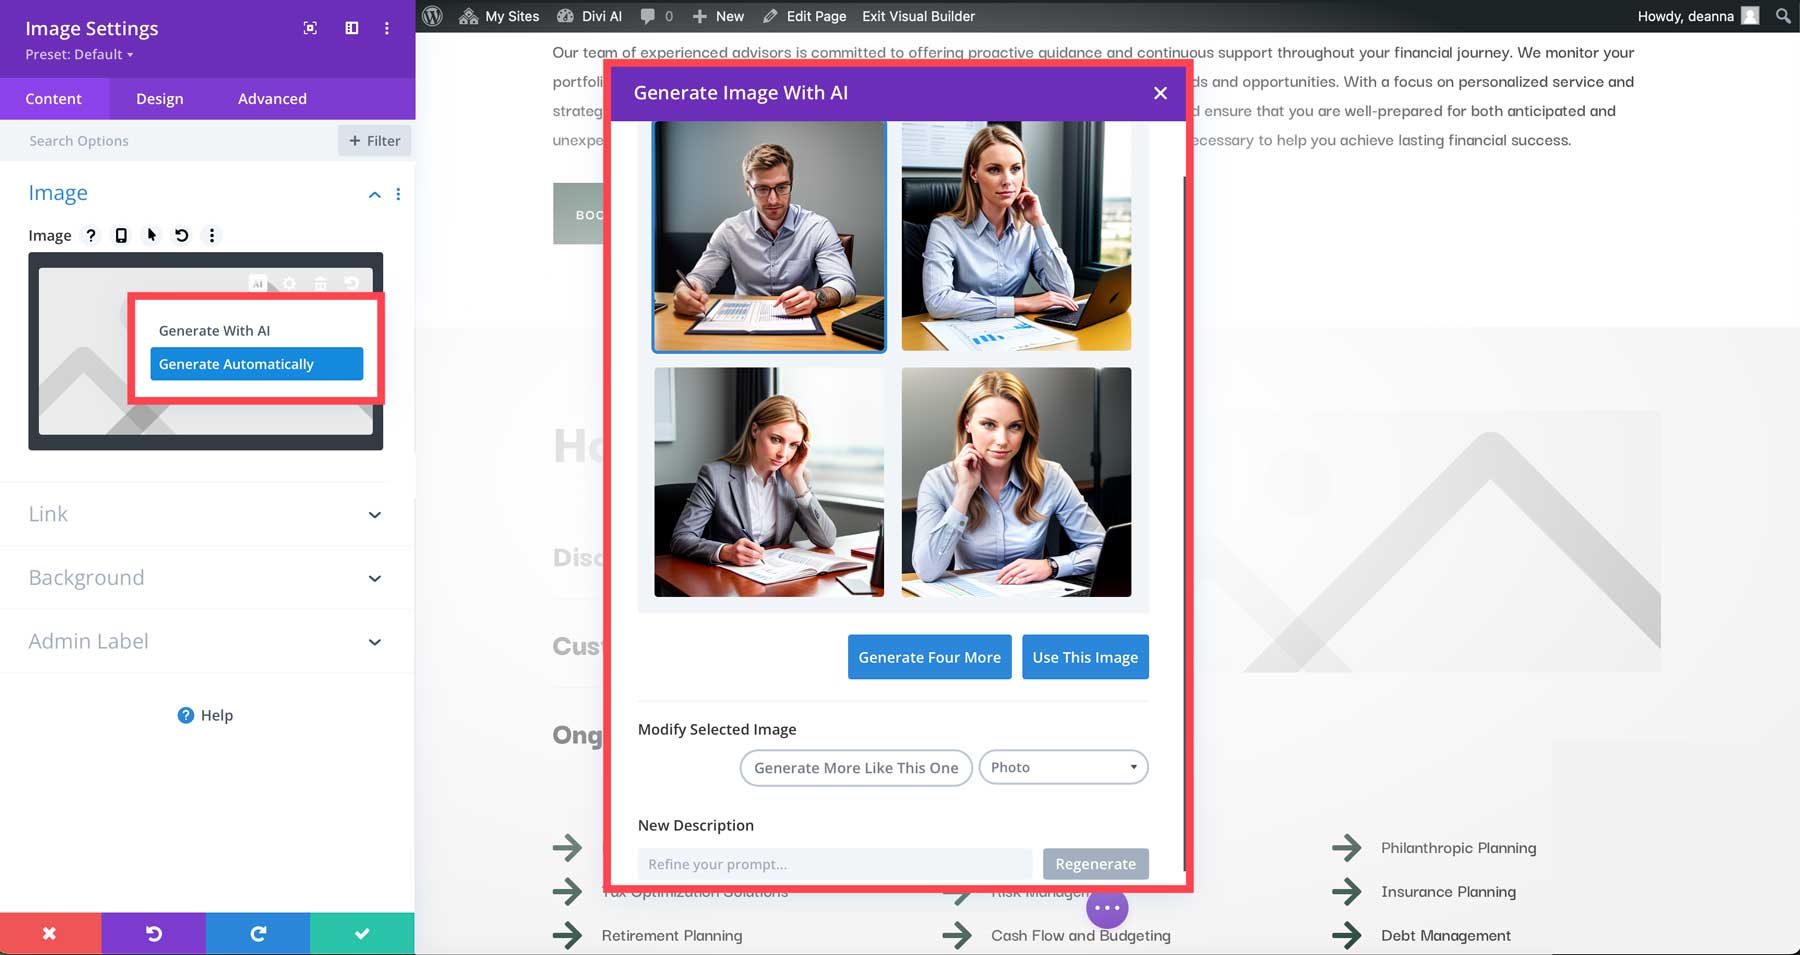
Task: Click the deanna user avatar in the admin bar
Action: (1750, 16)
